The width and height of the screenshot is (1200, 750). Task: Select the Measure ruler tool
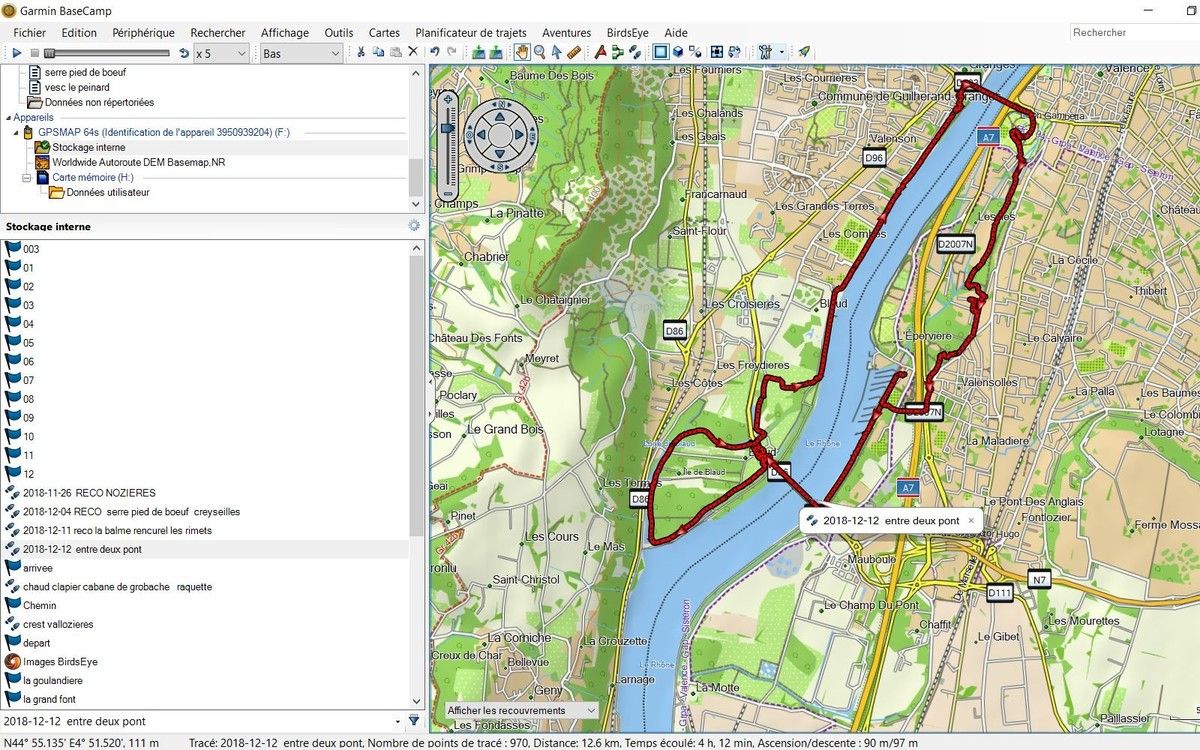tap(574, 52)
